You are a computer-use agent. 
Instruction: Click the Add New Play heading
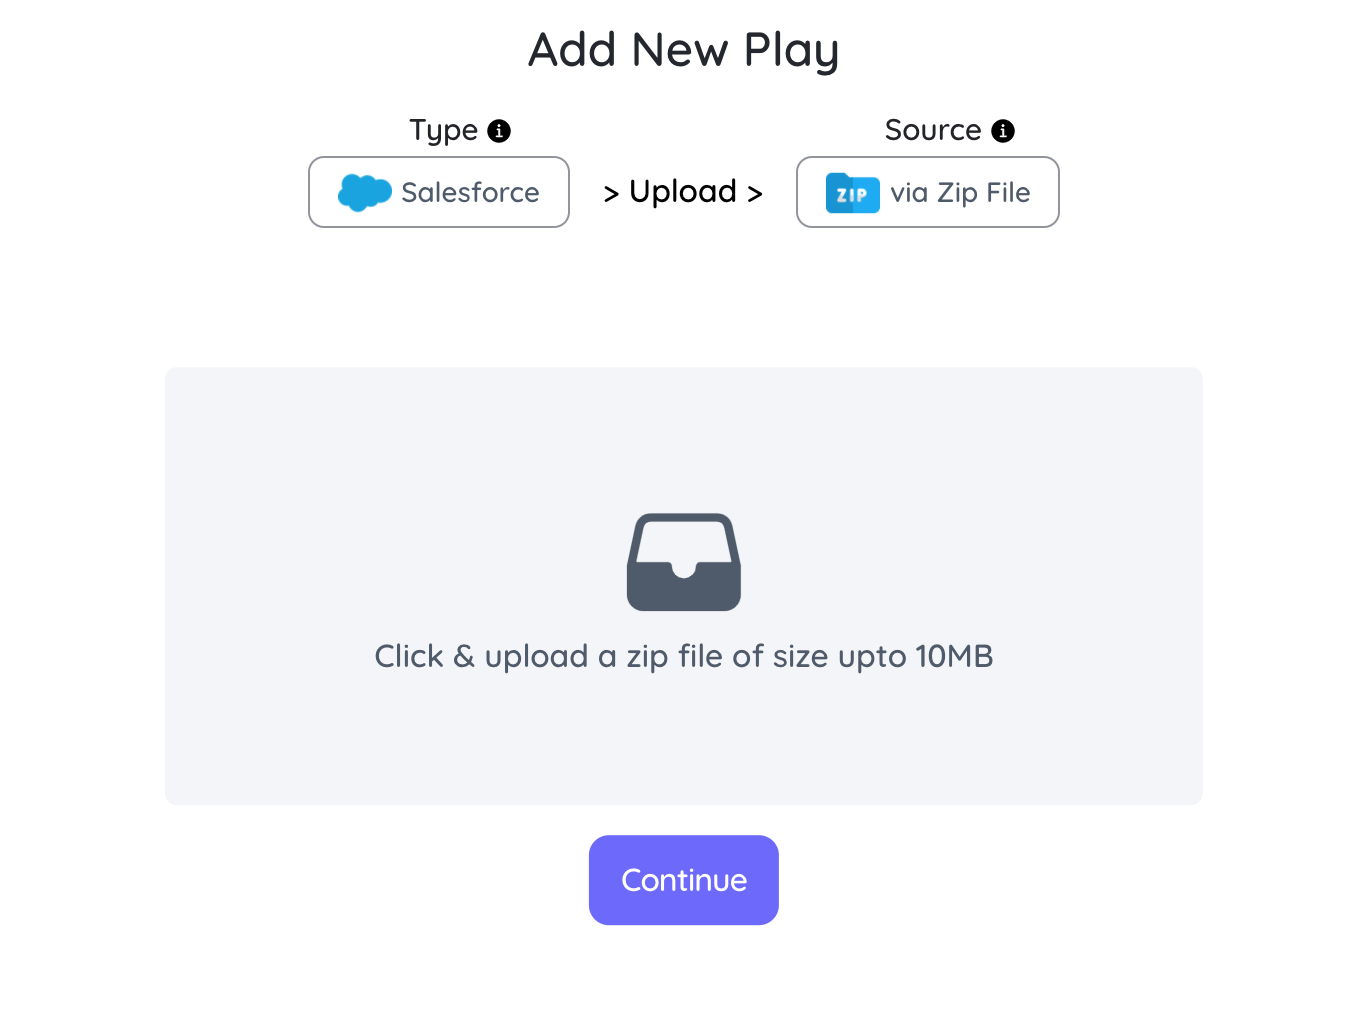coord(684,50)
